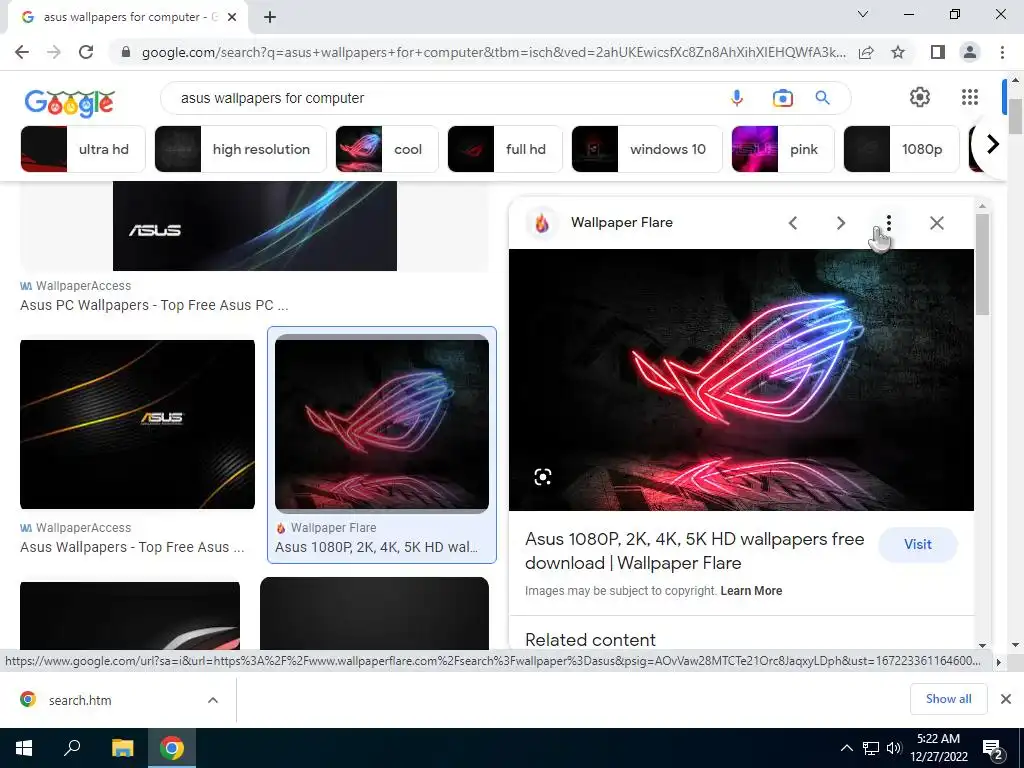
Task: Filter by windows 10 chip
Action: (x=647, y=149)
